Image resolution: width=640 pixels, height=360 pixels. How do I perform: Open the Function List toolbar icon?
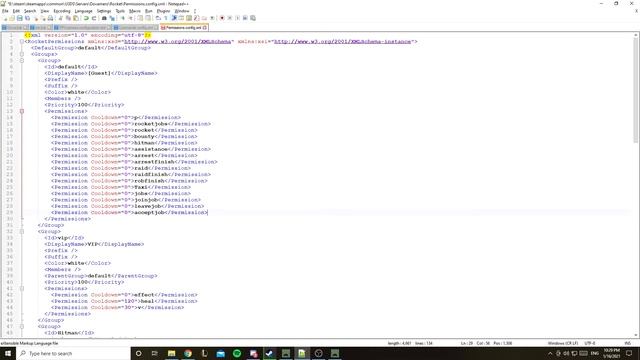[196, 18]
